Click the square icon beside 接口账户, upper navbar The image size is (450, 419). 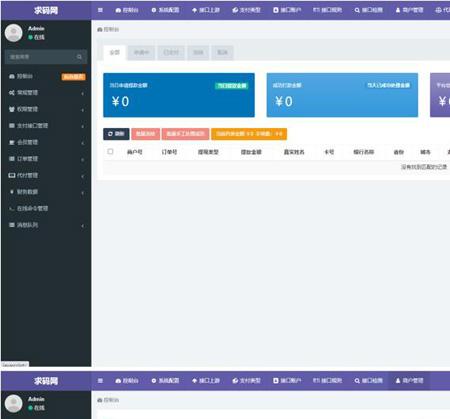[x=276, y=10]
